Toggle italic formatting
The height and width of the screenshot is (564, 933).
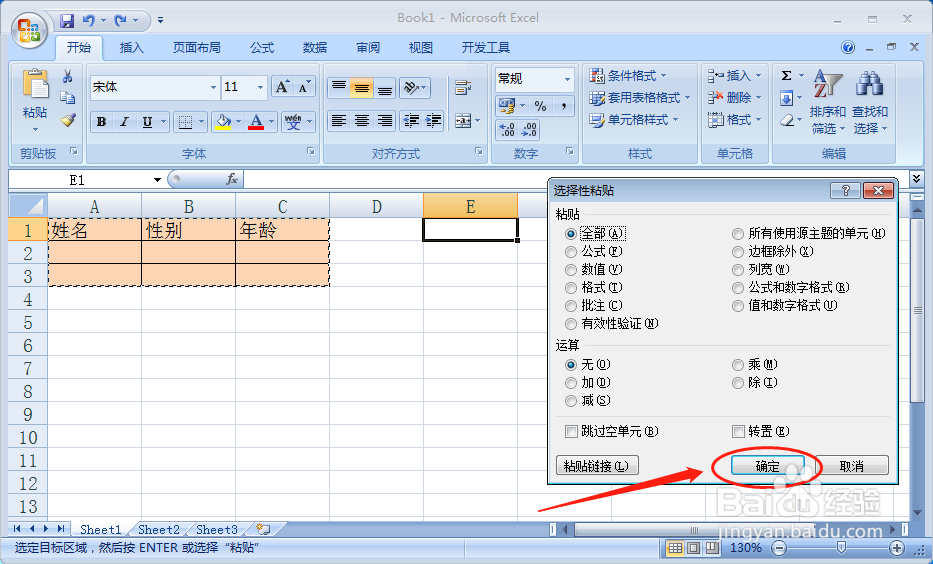(x=124, y=122)
